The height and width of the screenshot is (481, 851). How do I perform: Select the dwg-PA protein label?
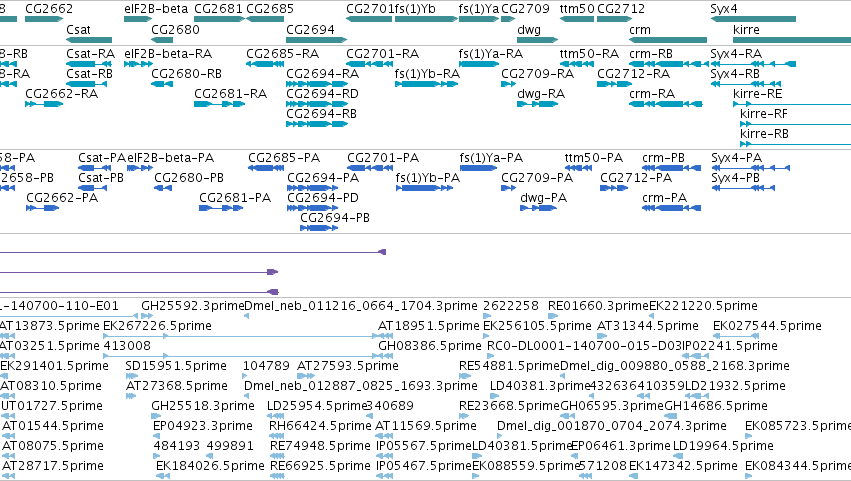[543, 198]
